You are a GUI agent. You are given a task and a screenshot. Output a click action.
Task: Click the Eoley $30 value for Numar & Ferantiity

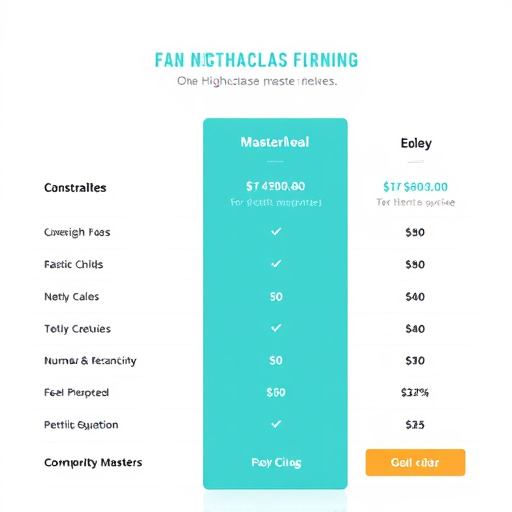point(415,360)
